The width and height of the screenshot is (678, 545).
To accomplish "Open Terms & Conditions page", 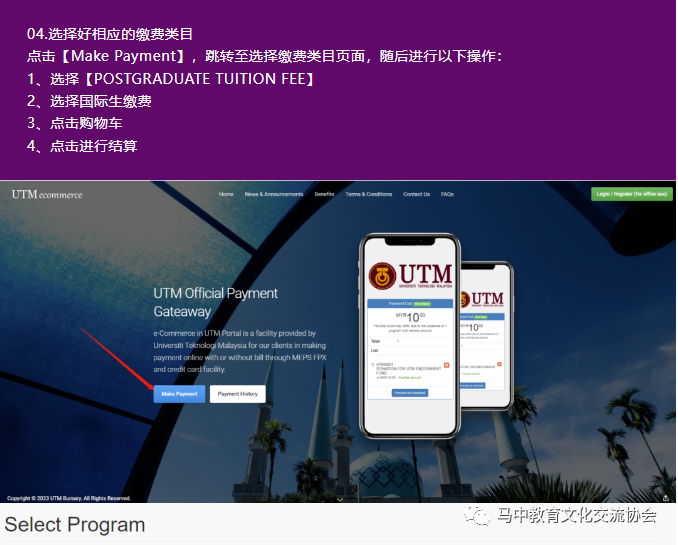I will pyautogui.click(x=368, y=194).
